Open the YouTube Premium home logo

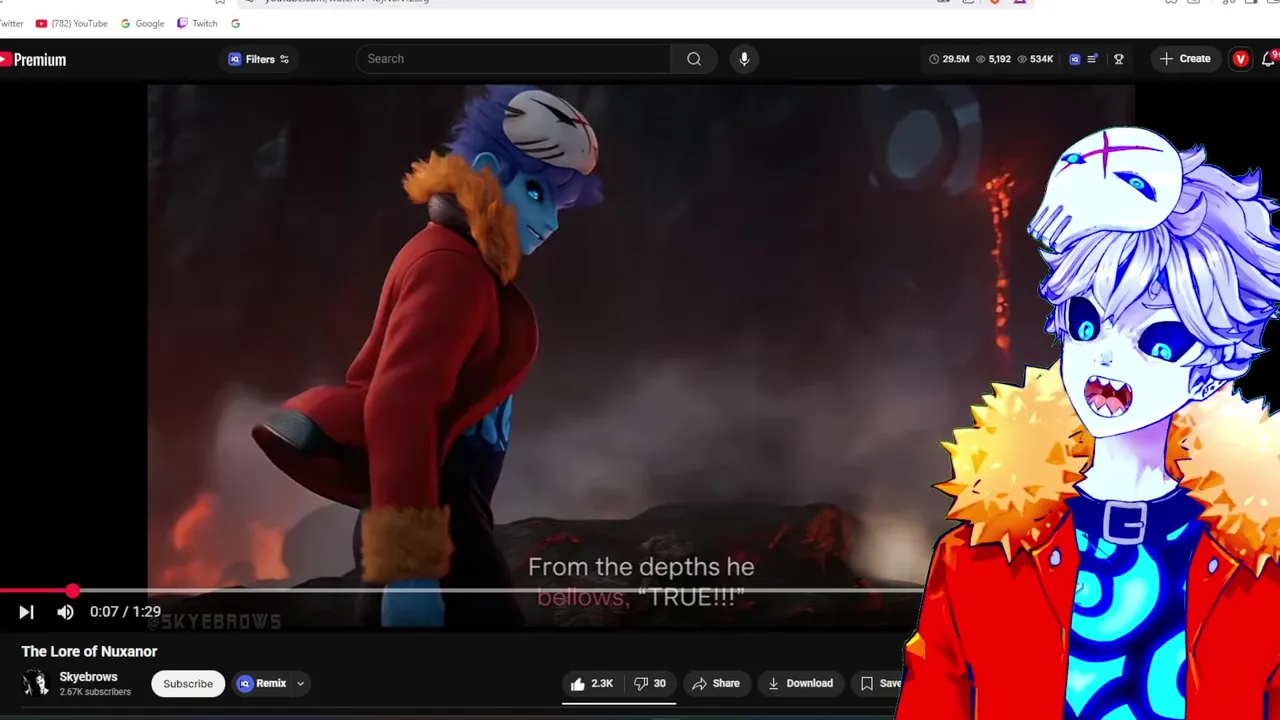(x=33, y=60)
